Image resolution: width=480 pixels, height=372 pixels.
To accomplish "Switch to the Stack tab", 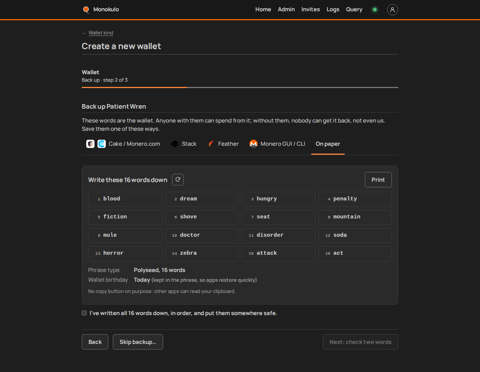I will [183, 144].
